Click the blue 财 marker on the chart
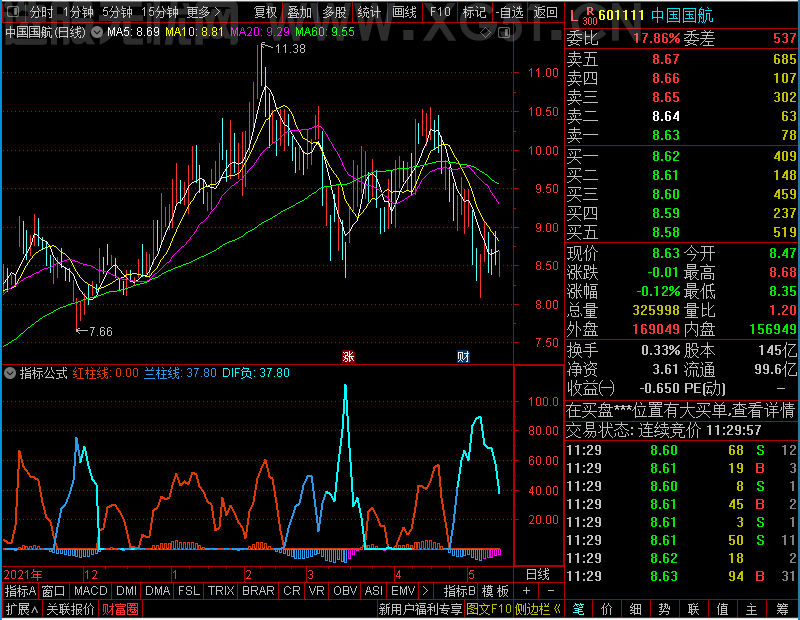Screen dimensions: 800x620 [463, 356]
